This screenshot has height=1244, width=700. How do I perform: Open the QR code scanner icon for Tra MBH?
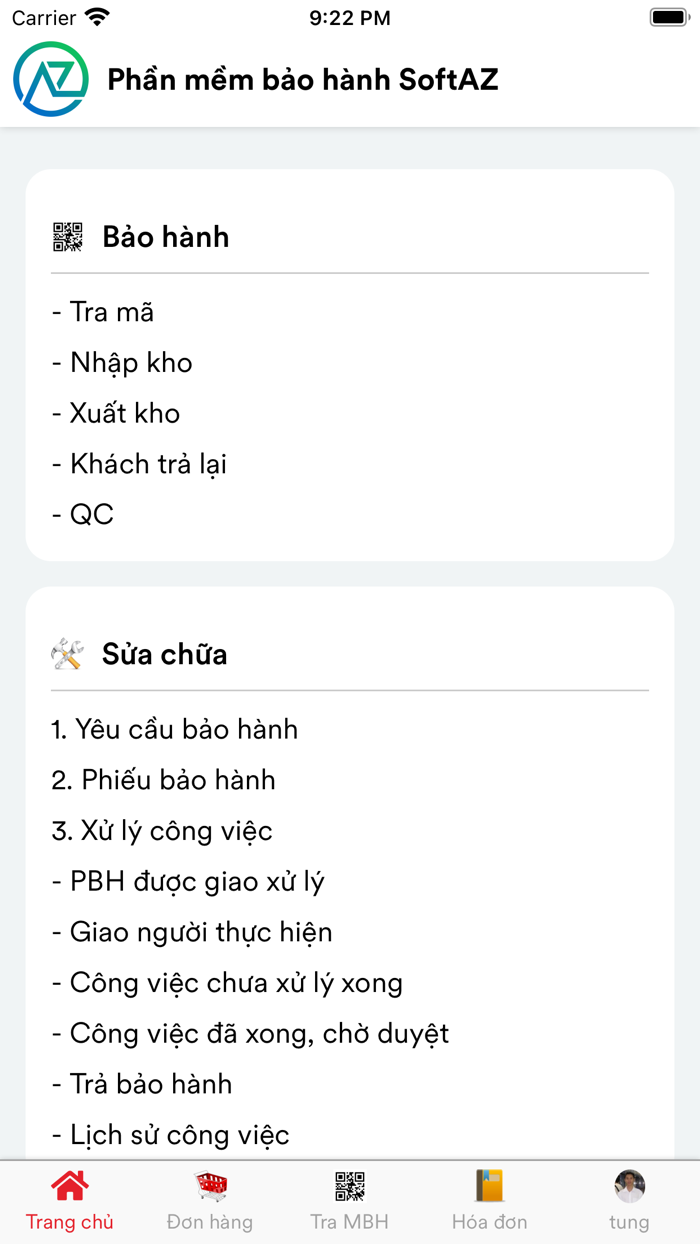click(x=349, y=1187)
